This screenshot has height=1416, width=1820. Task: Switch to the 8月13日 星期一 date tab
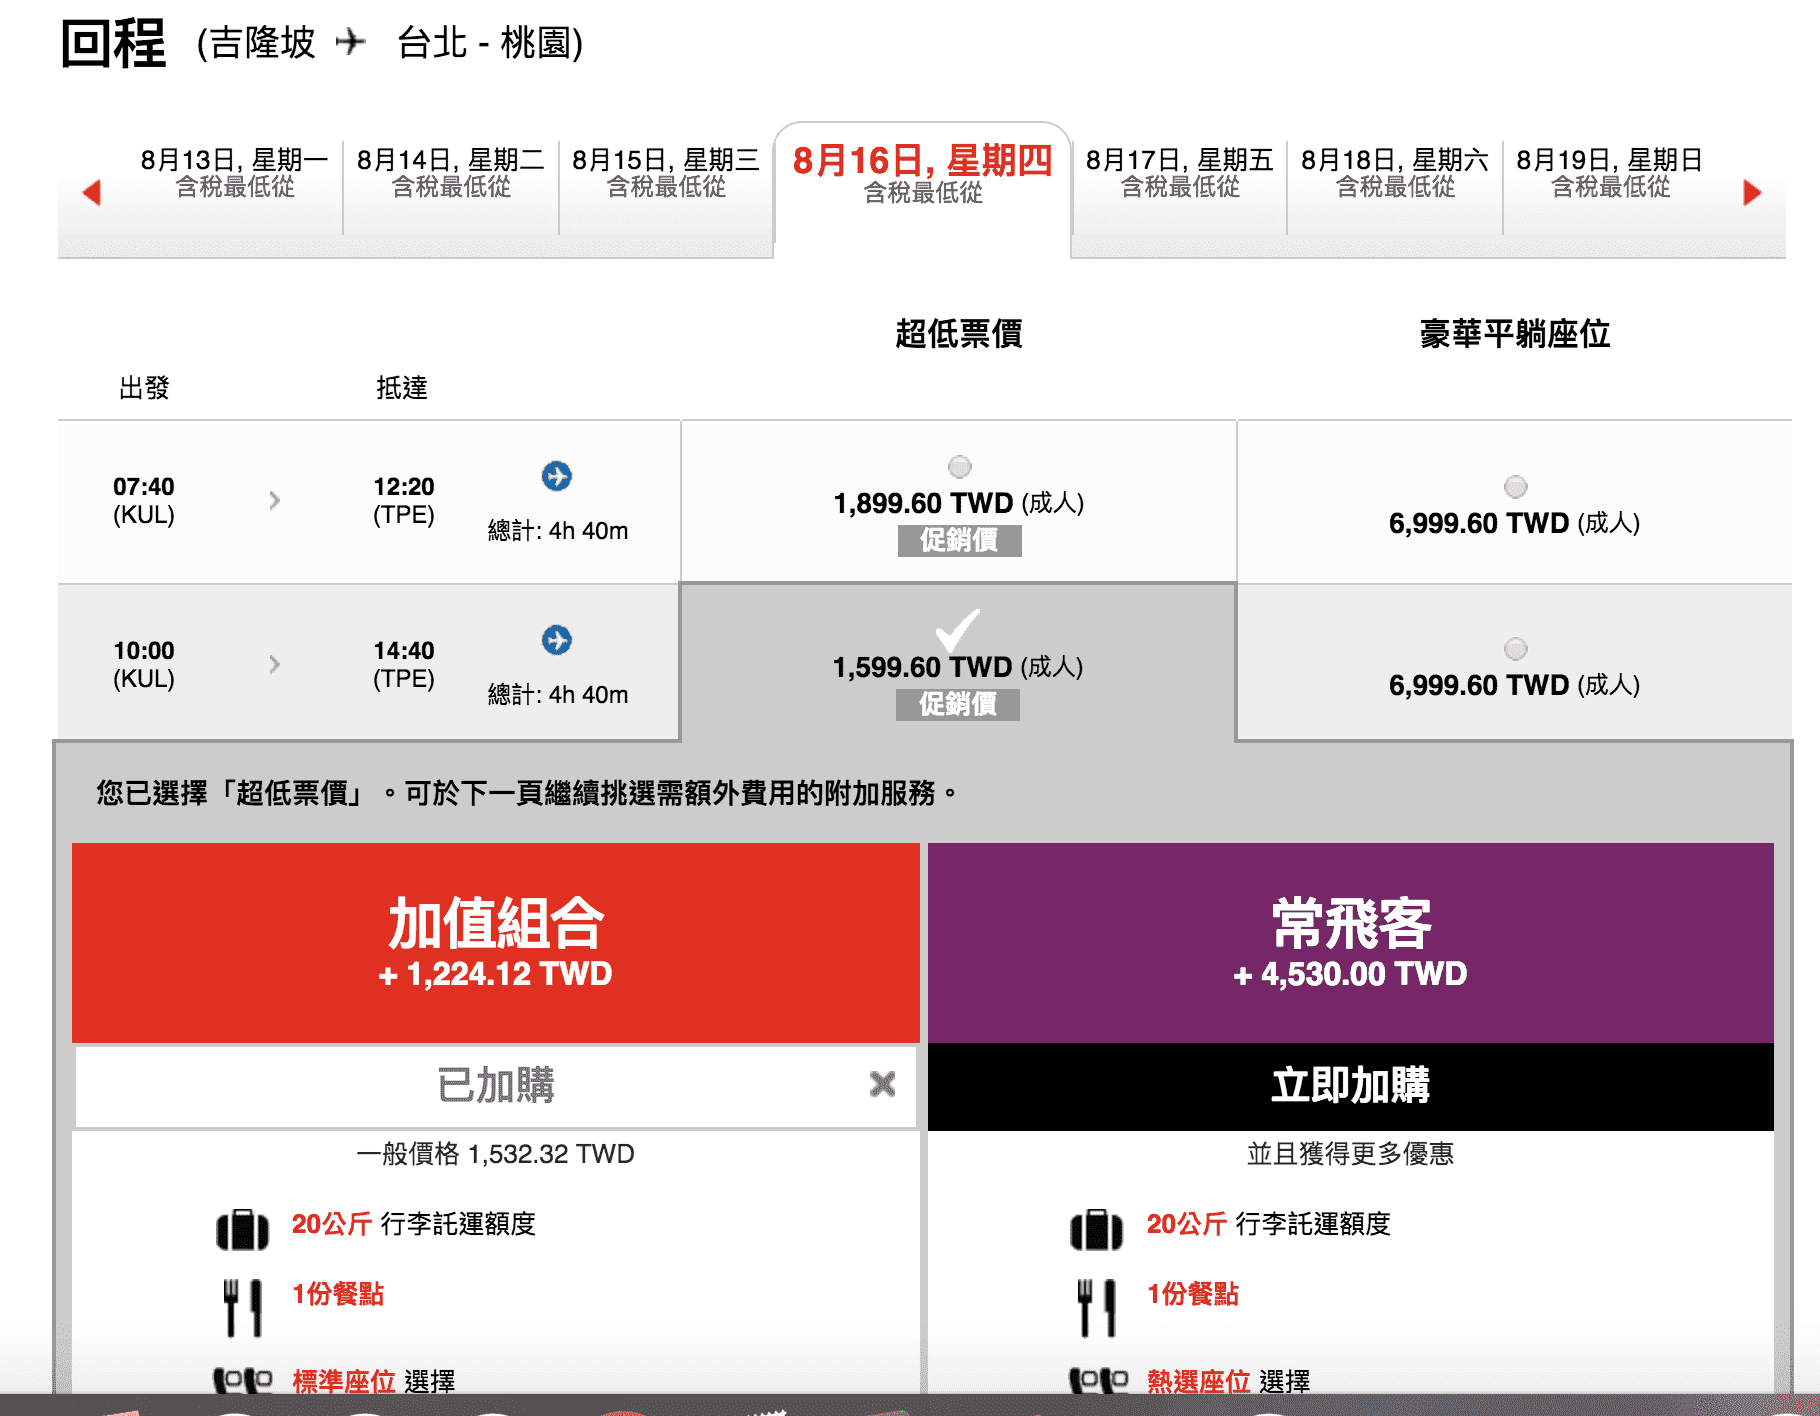[235, 173]
